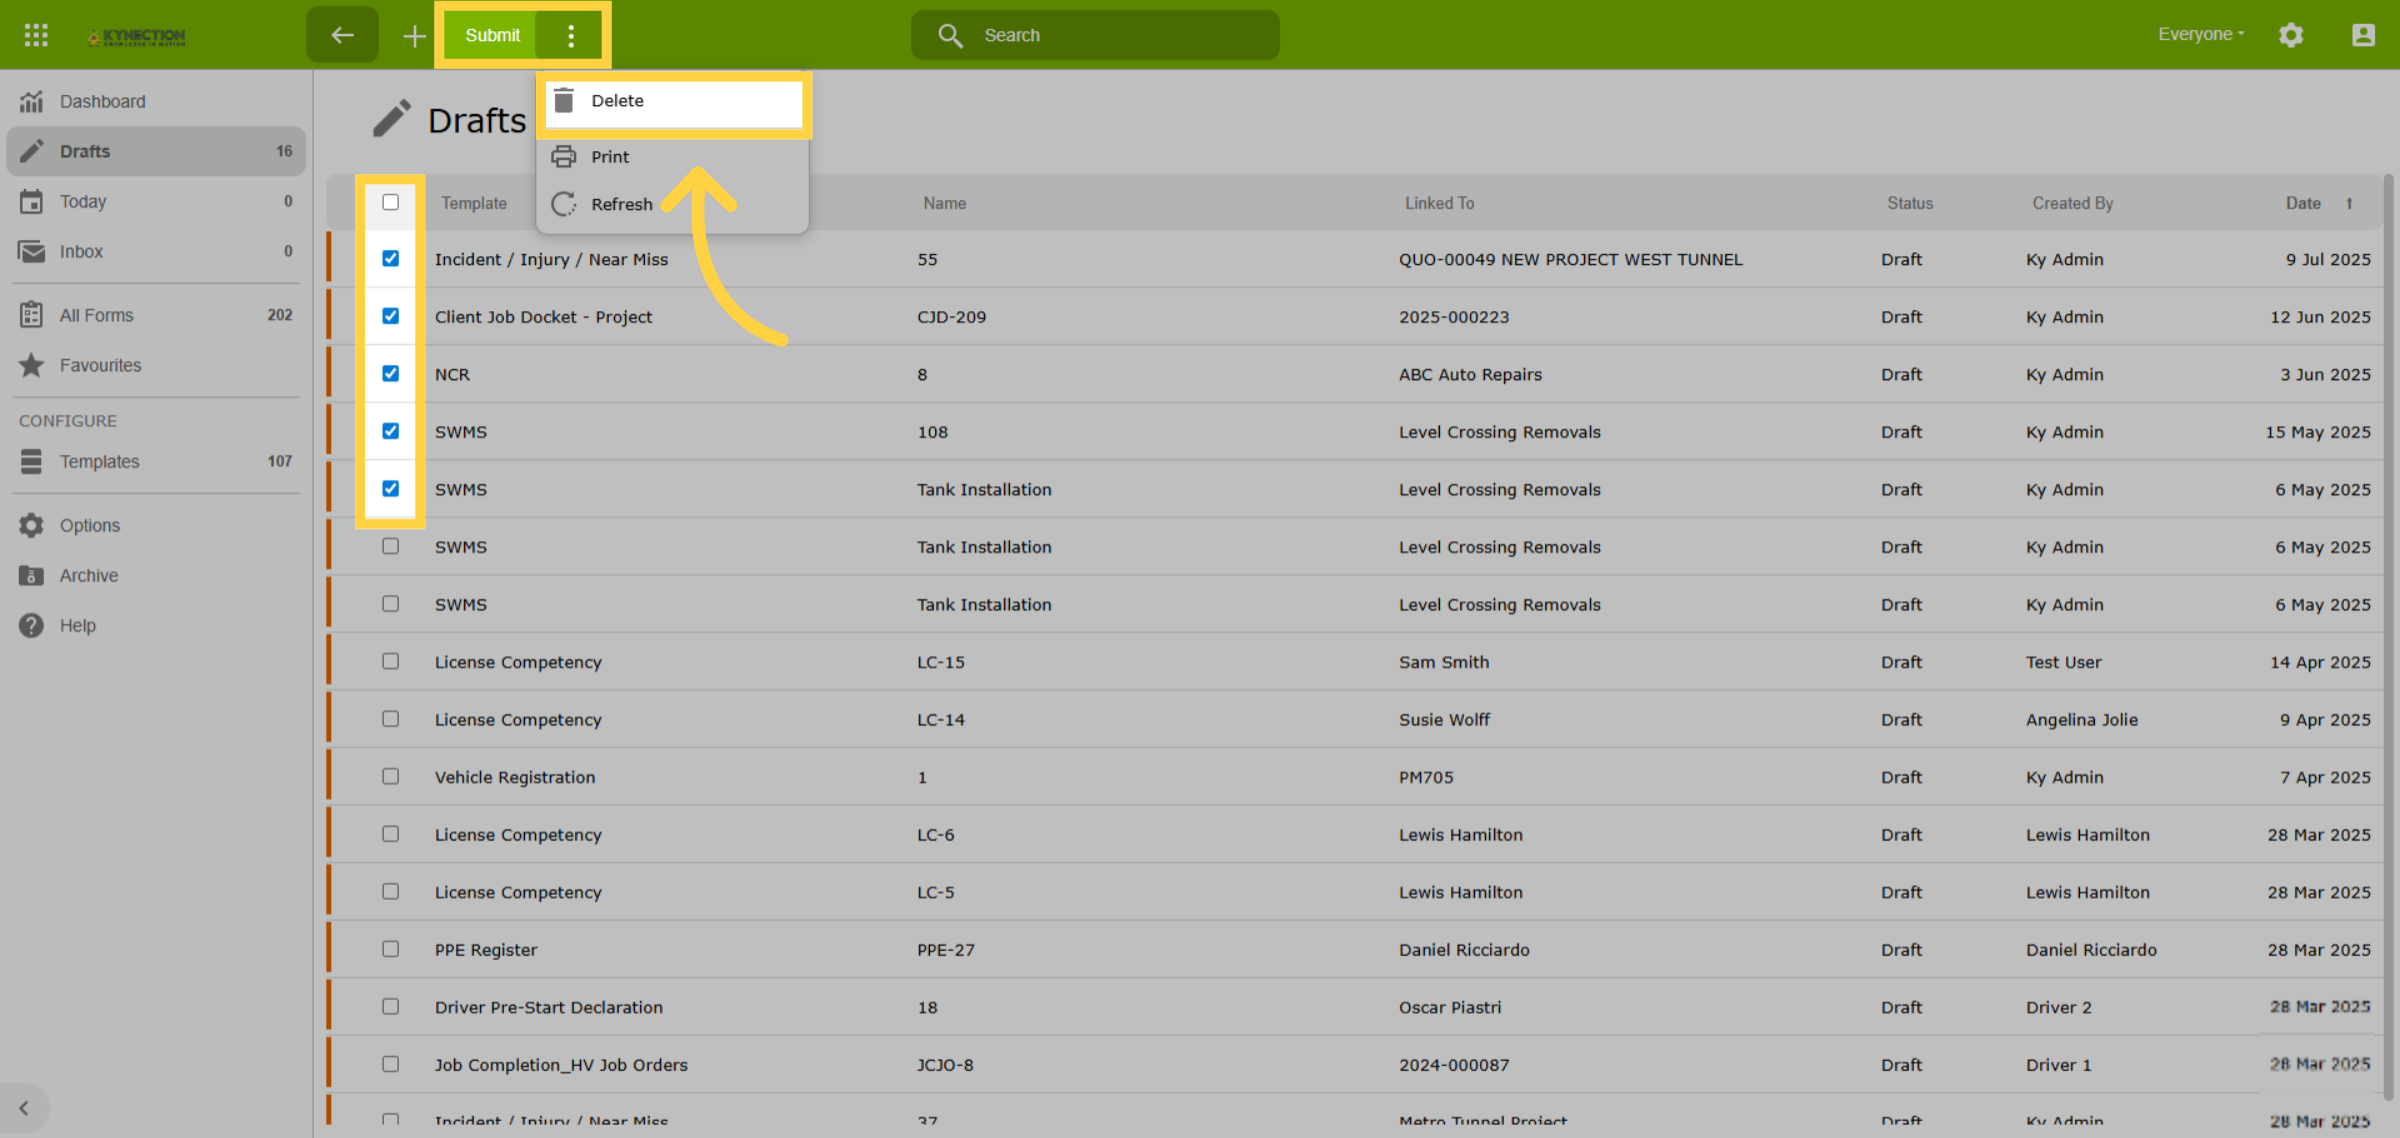Select Refresh from the actions menu

point(674,204)
